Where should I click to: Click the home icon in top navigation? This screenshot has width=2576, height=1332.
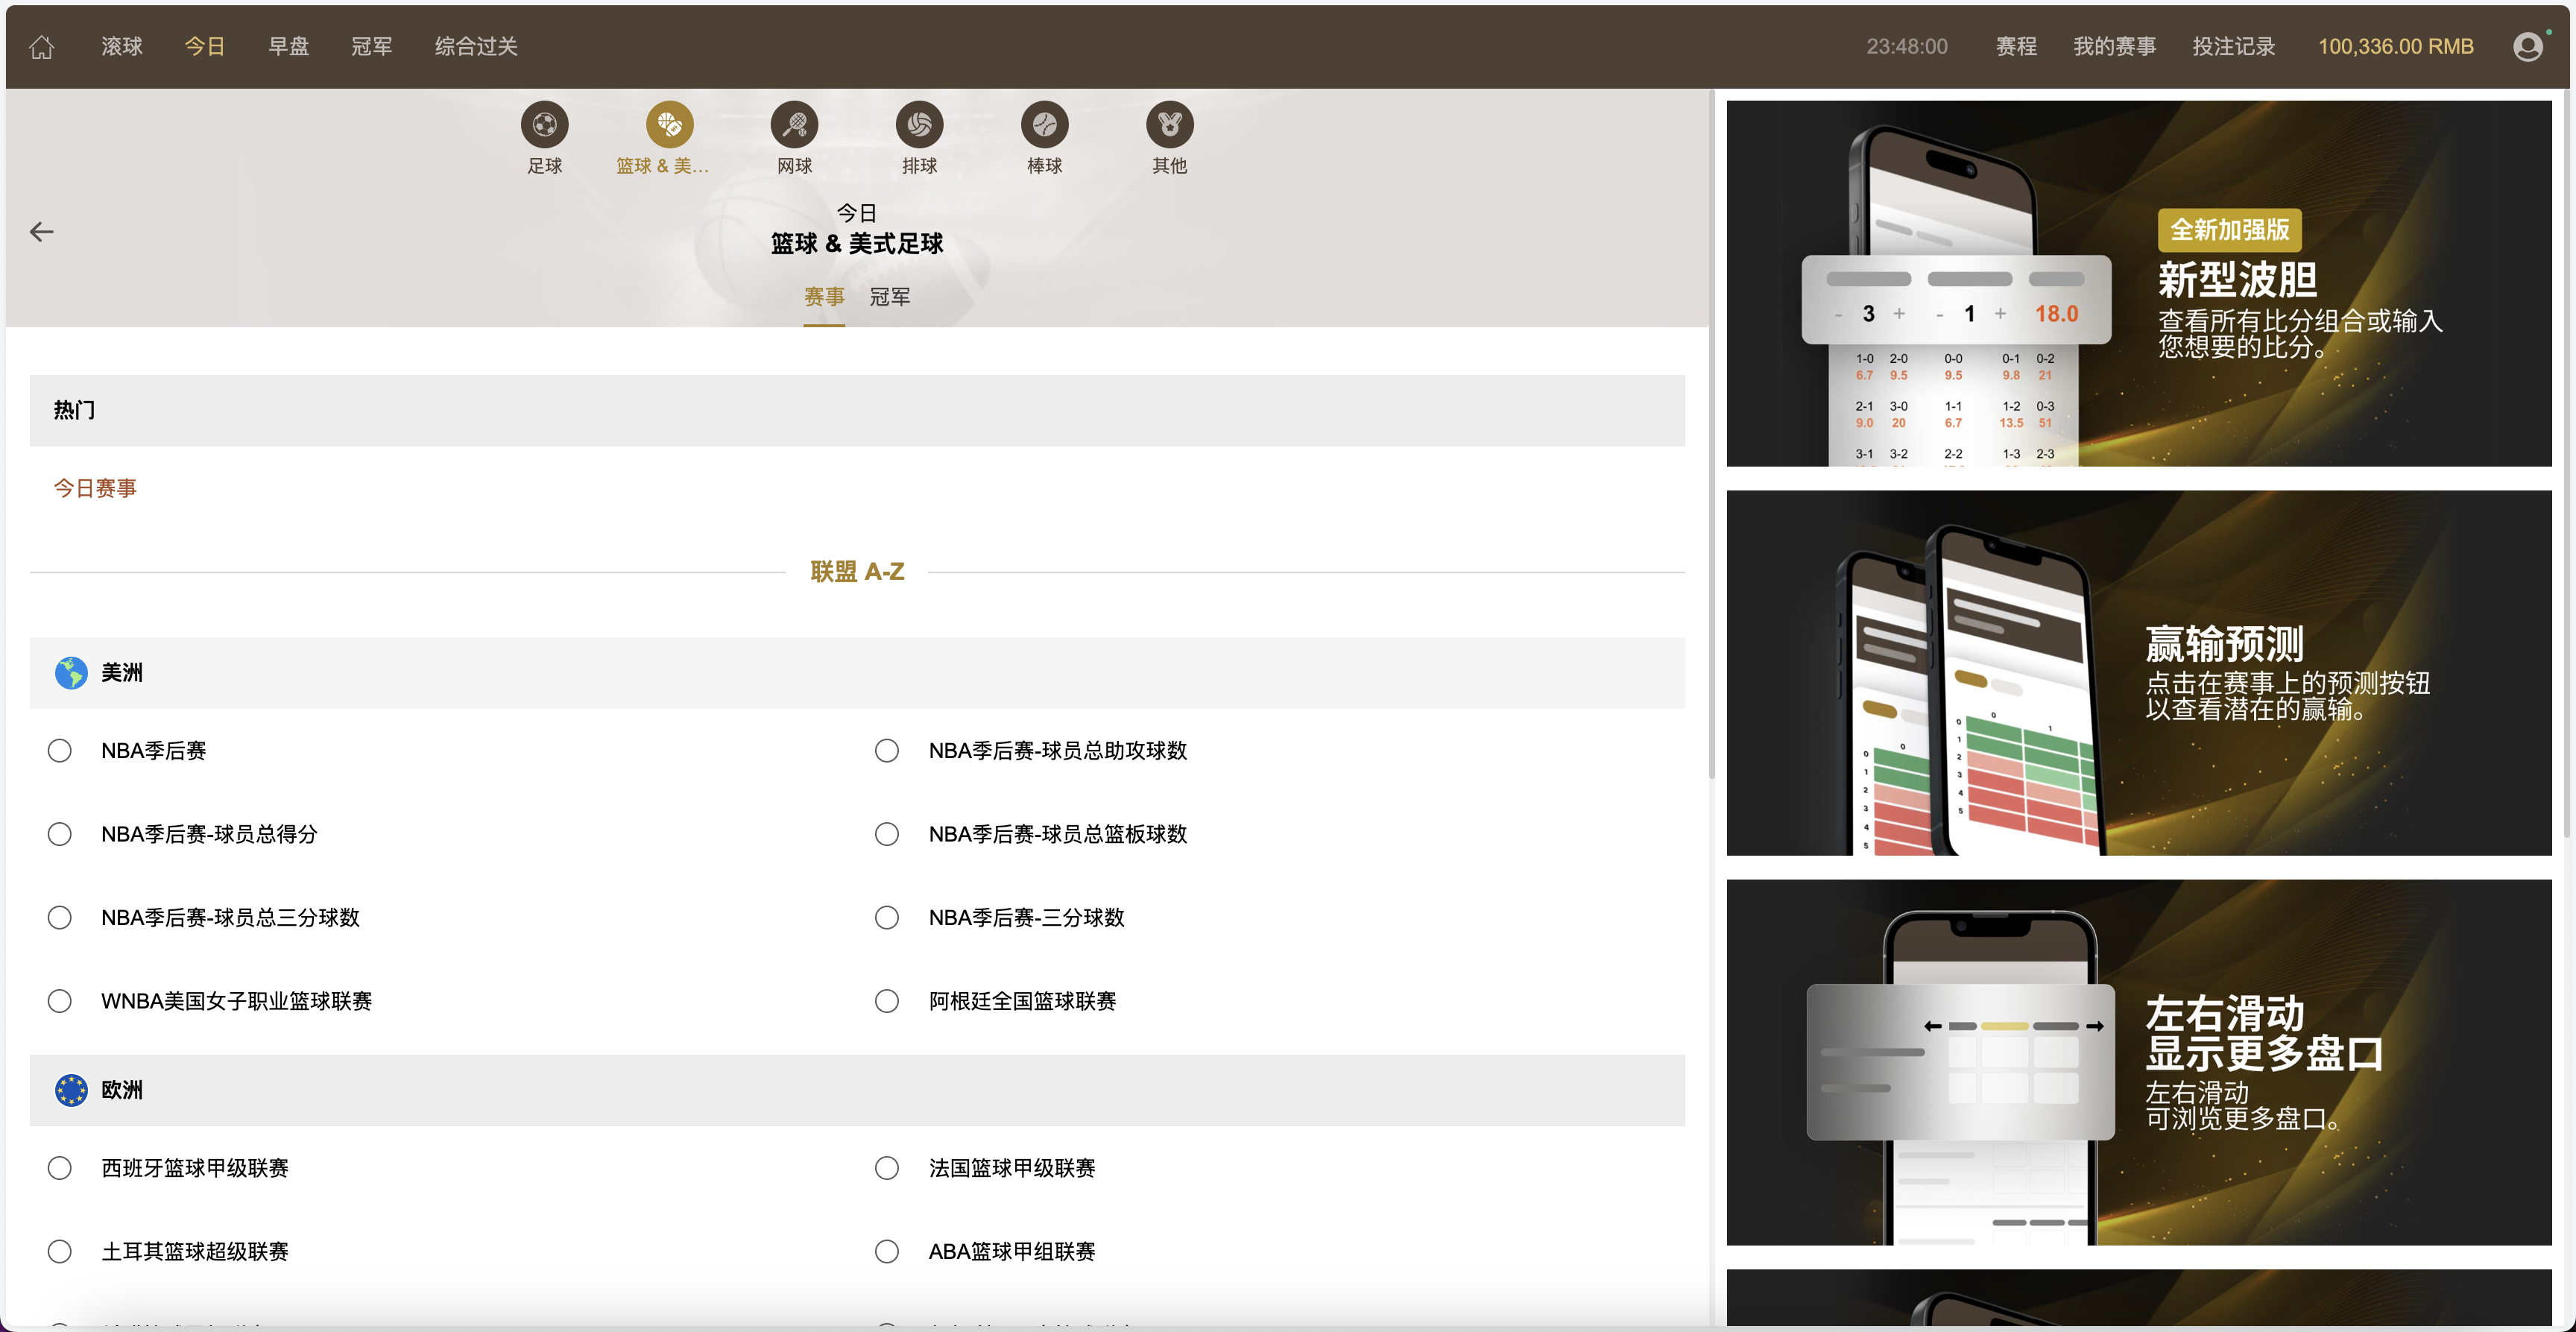pyautogui.click(x=42, y=46)
